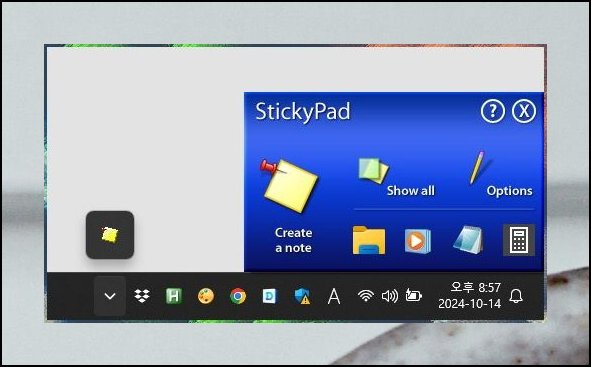This screenshot has width=591, height=367.
Task: Launch the Notepad shortcut in StickyPad
Action: point(468,240)
